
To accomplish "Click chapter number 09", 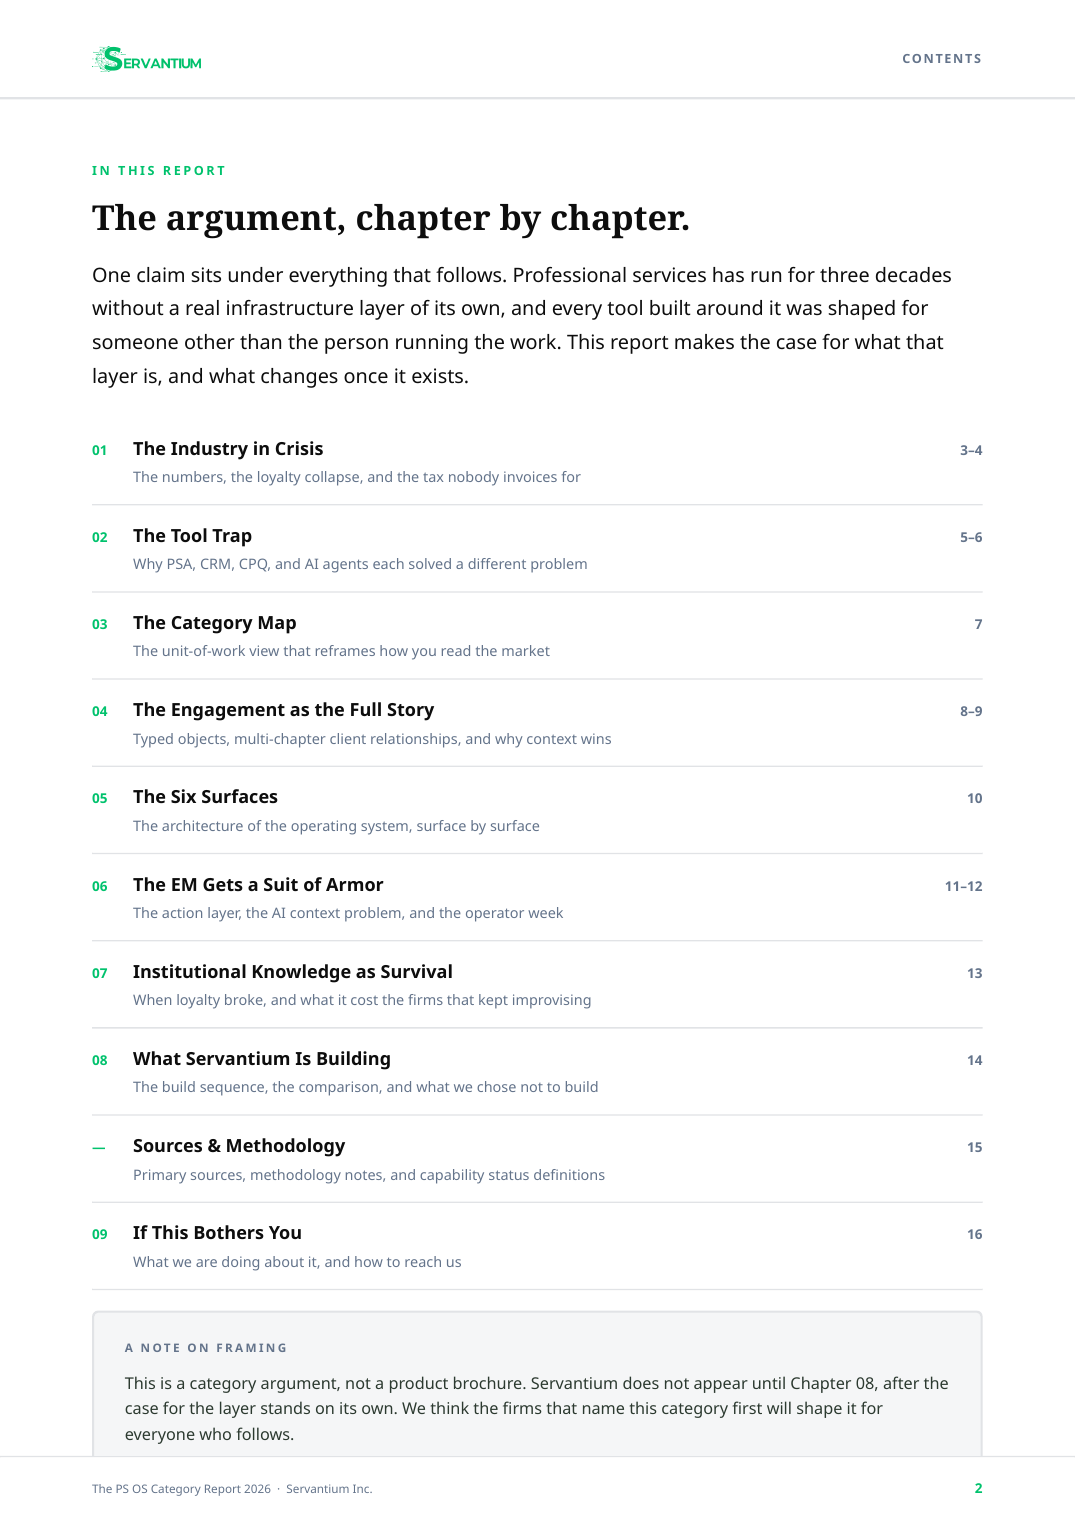I will pyautogui.click(x=100, y=1235).
